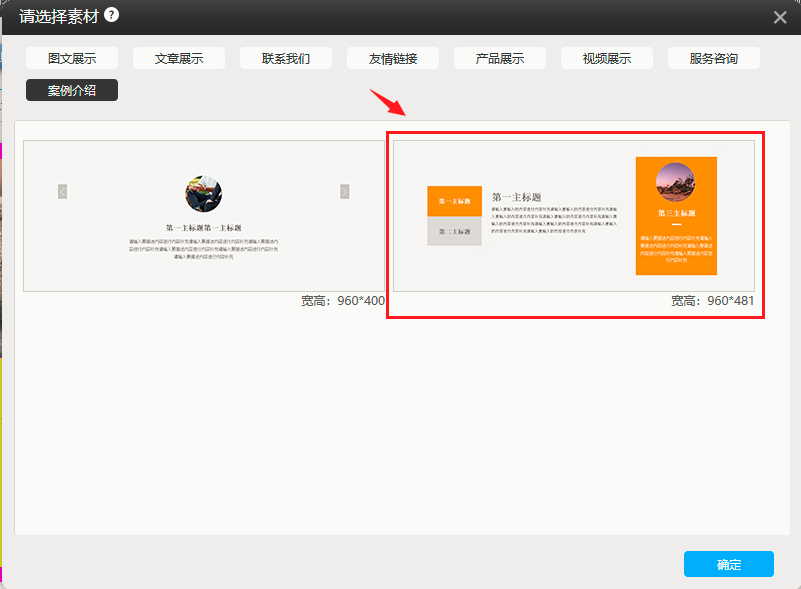Select the 联系我们 tab
Screen dimensions: 801x589
[x=286, y=58]
